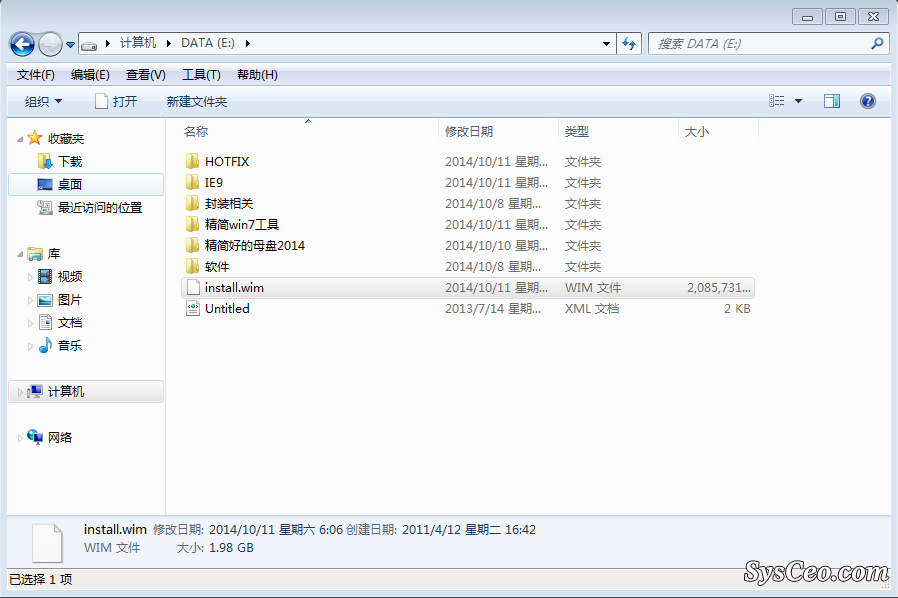Go back with the blue Back arrow
The height and width of the screenshot is (598, 898).
coord(23,44)
